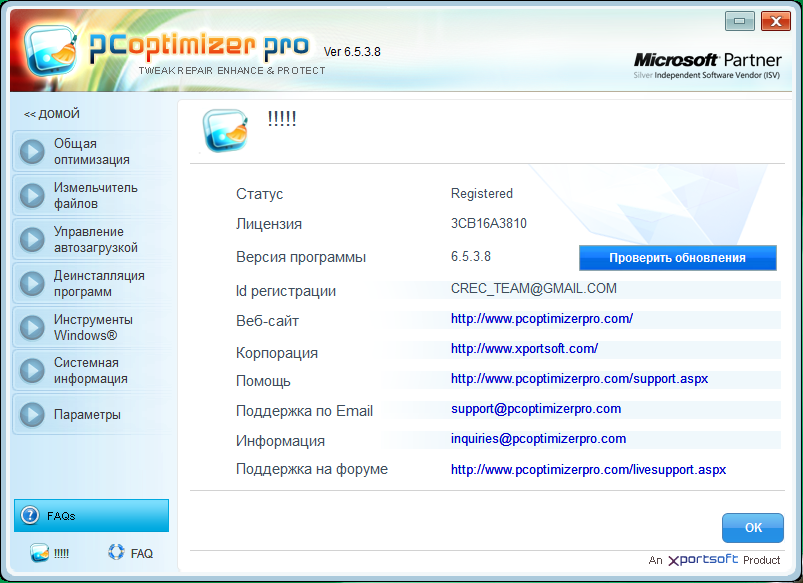Viewport: 803px width, 583px height.
Task: Open the Общая оптимизация menu item
Action: (90, 152)
